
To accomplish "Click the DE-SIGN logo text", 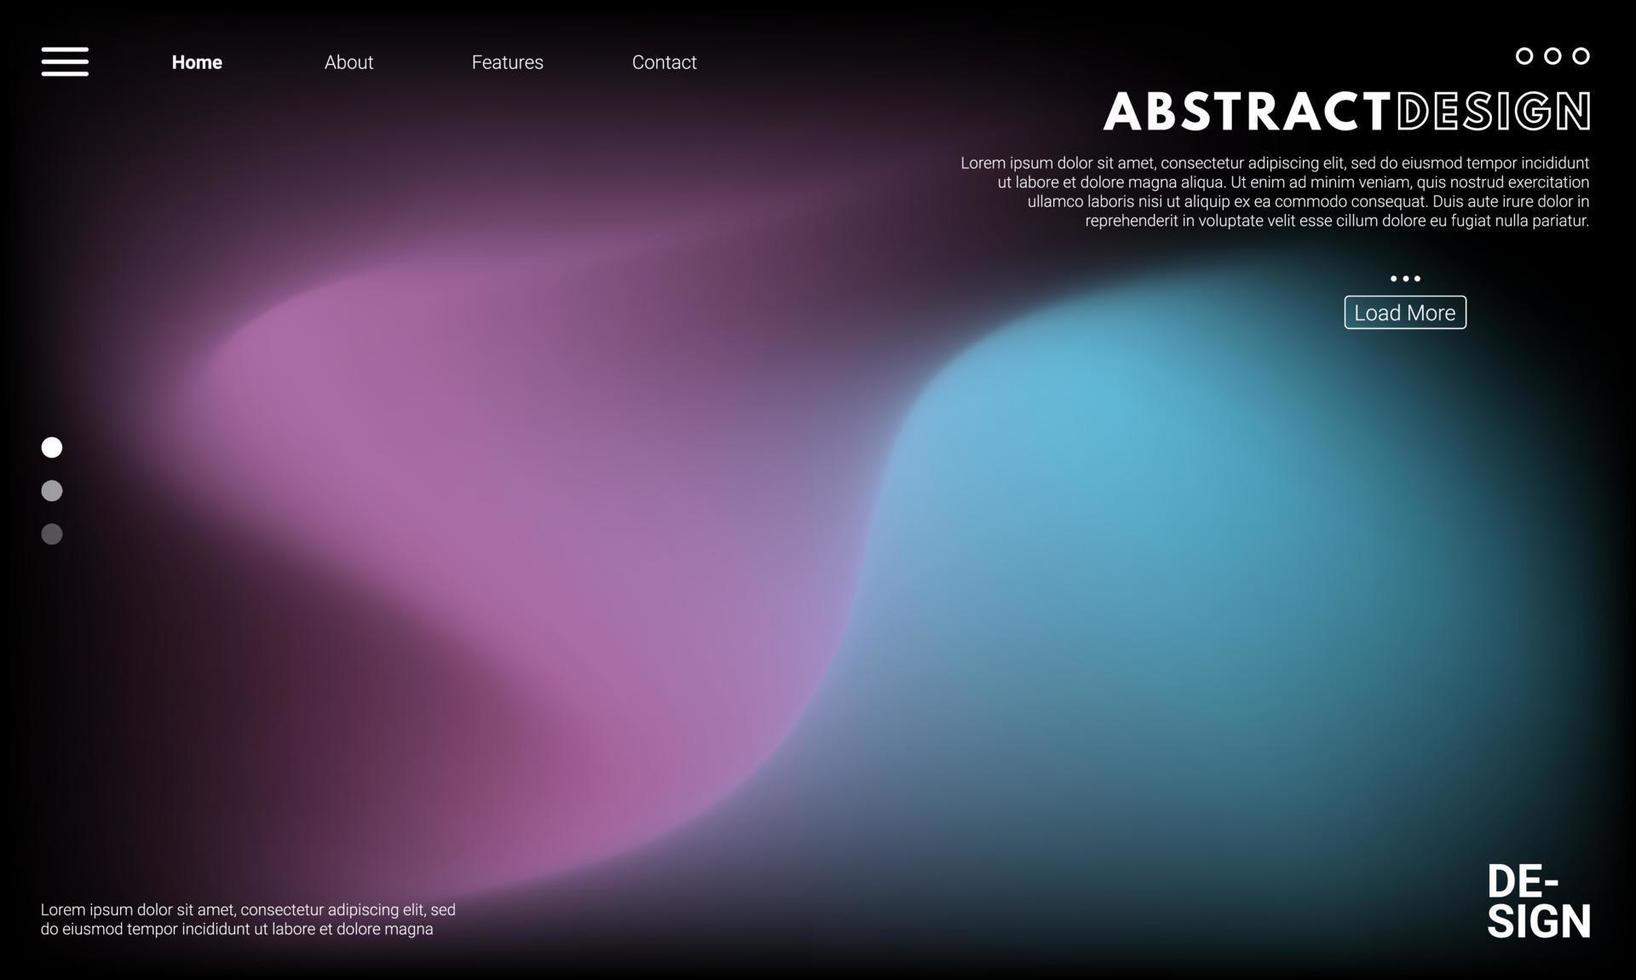I will (1538, 902).
